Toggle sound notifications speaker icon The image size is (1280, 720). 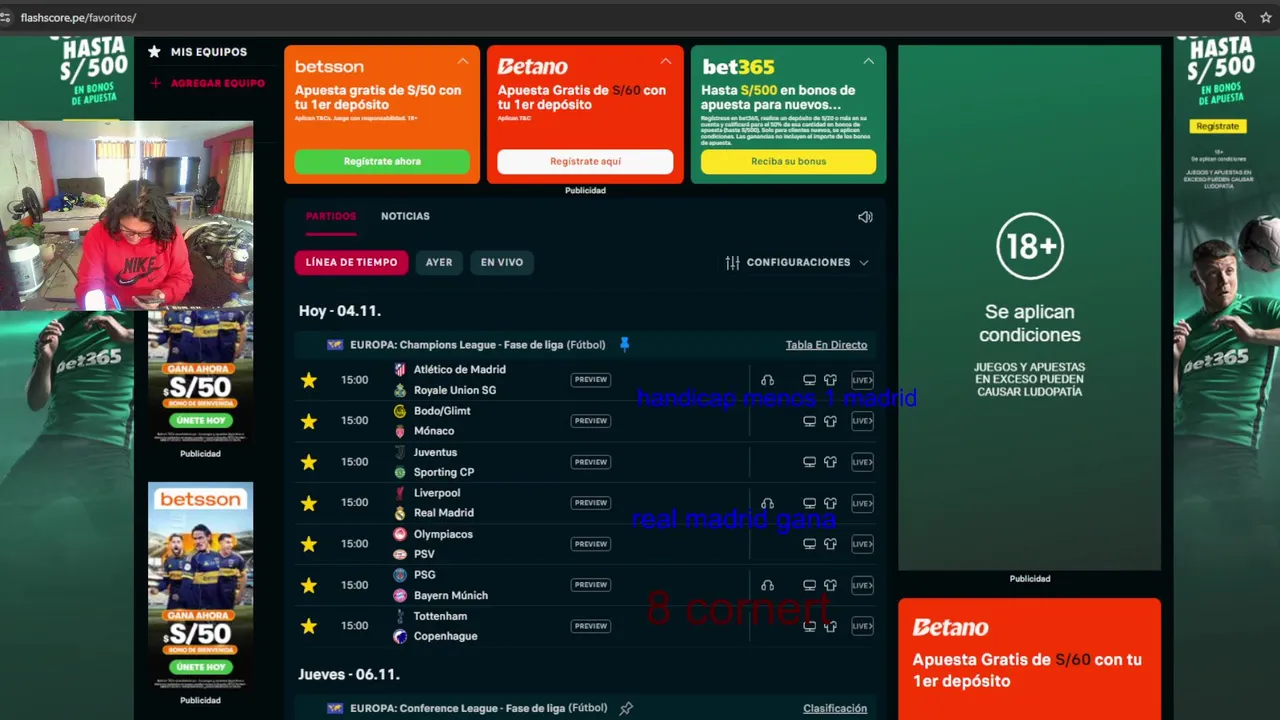click(x=865, y=217)
